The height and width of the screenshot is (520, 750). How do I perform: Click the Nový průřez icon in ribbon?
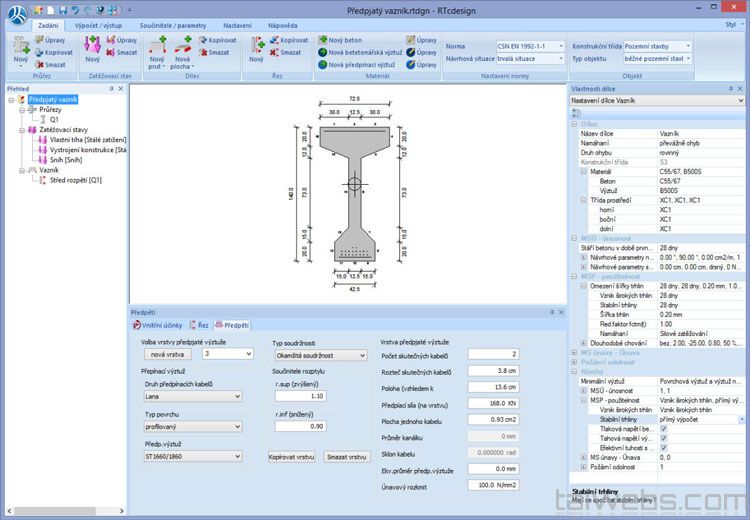[21, 45]
